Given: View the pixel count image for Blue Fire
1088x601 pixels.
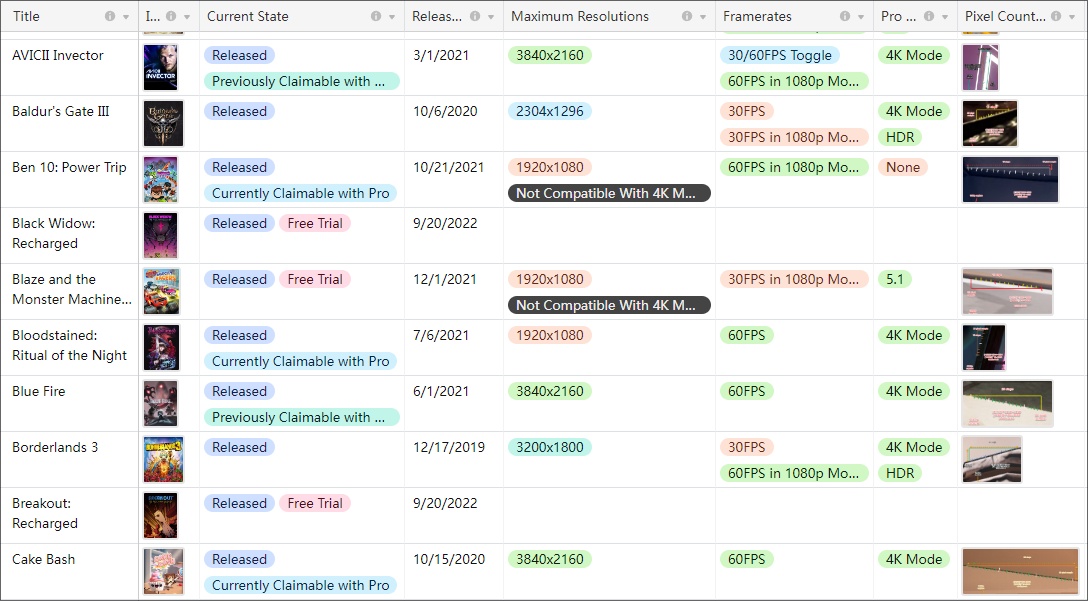Looking at the screenshot, I should [1008, 404].
